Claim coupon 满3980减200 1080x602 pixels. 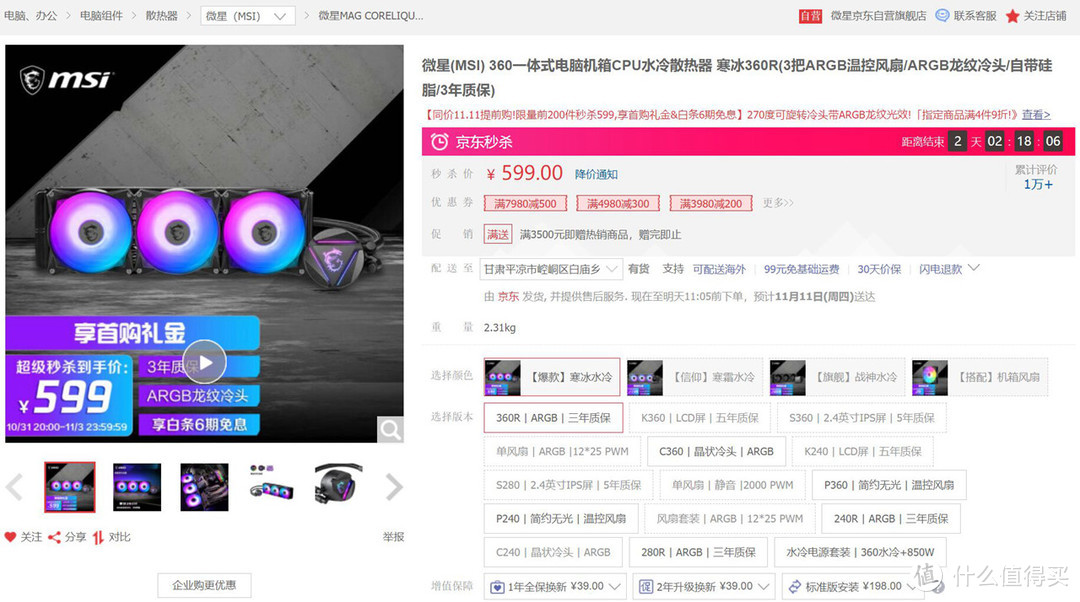[711, 203]
